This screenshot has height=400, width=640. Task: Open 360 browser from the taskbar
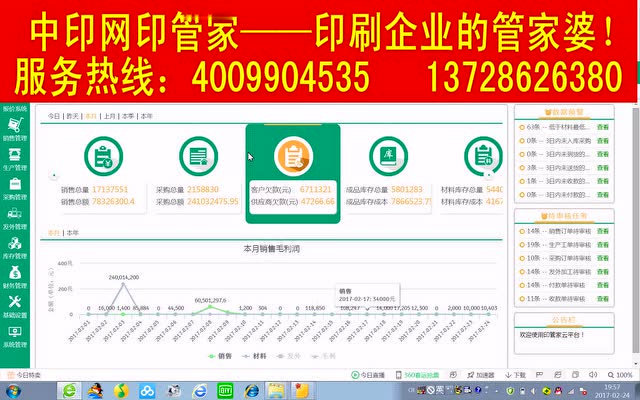click(x=69, y=391)
